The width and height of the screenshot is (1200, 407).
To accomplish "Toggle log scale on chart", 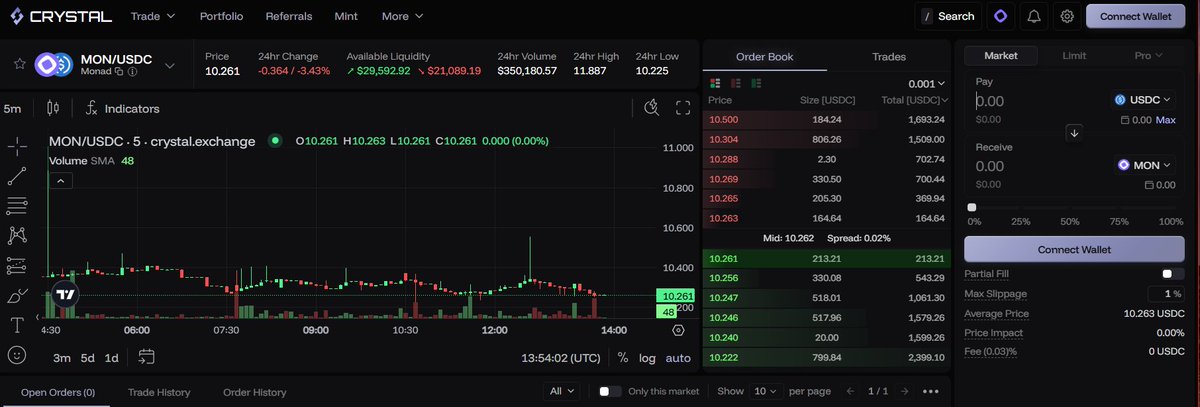I will click(648, 357).
